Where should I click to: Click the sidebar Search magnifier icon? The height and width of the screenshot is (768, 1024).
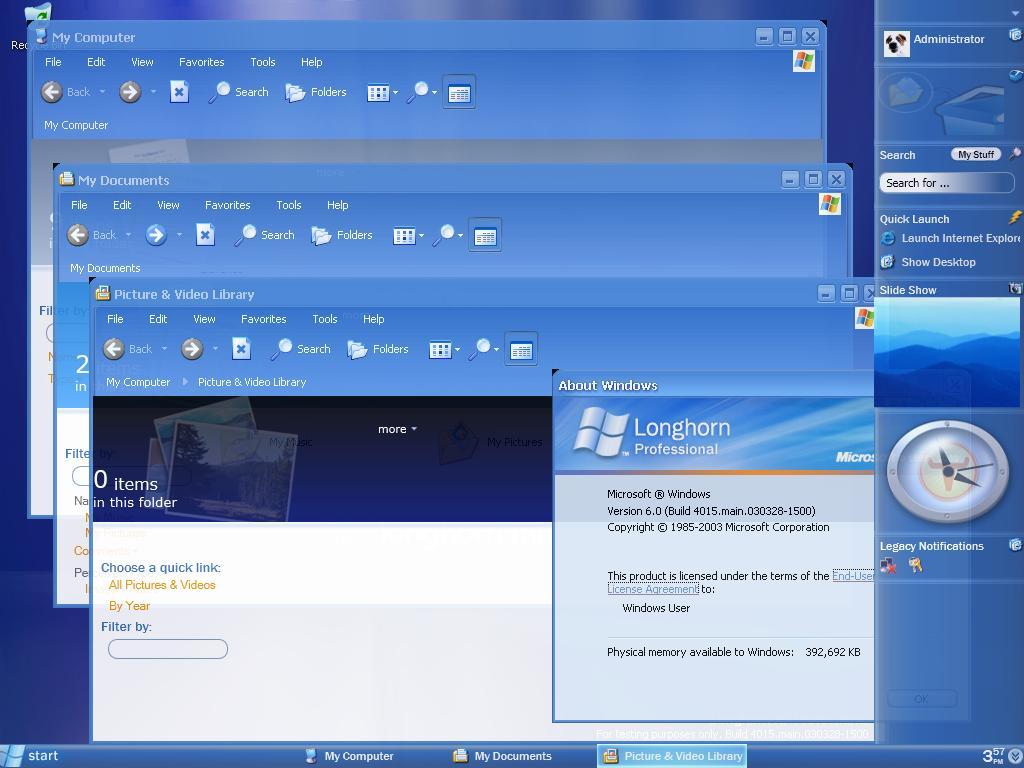tap(1014, 154)
